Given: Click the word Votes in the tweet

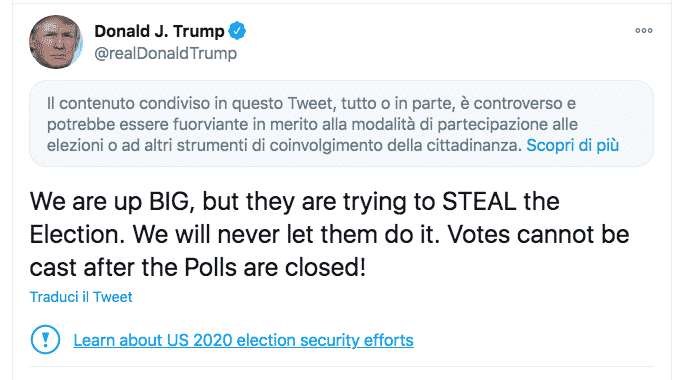Looking at the screenshot, I should pos(478,234).
